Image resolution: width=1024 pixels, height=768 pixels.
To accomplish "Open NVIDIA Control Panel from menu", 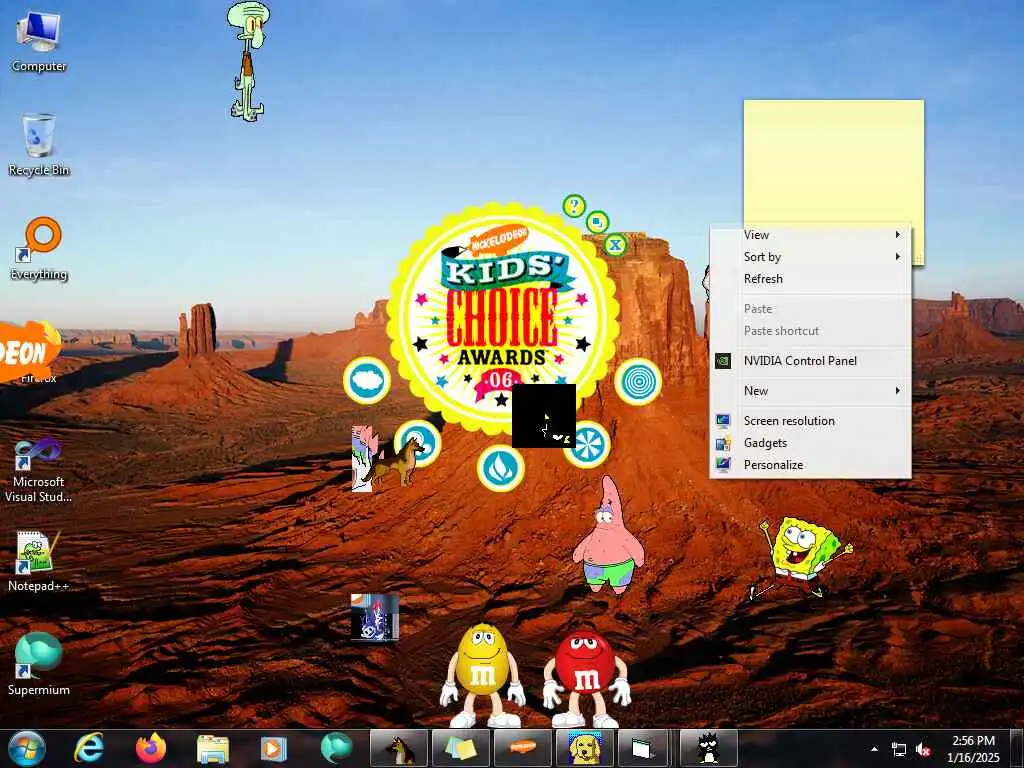I will click(x=810, y=360).
